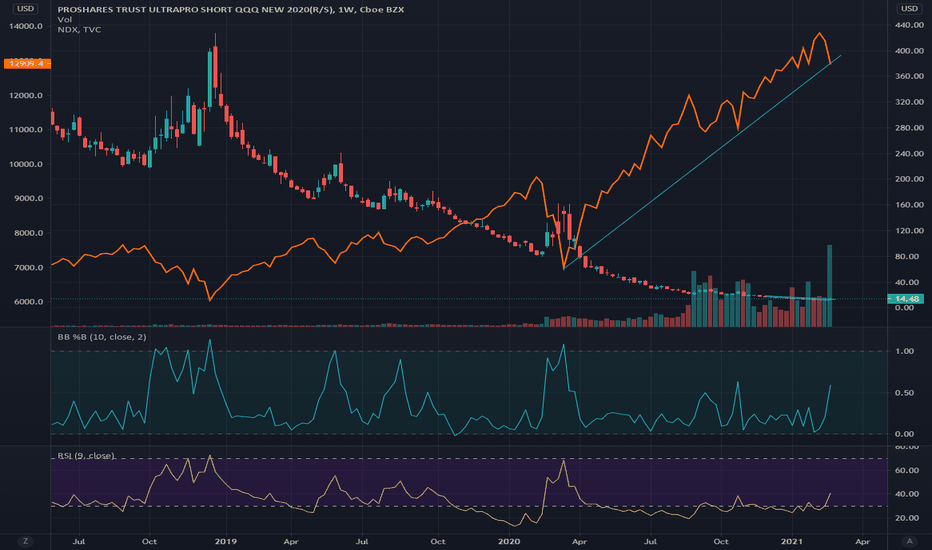Select the ProShares Trust UltraPro Short QQQ title

click(x=231, y=10)
